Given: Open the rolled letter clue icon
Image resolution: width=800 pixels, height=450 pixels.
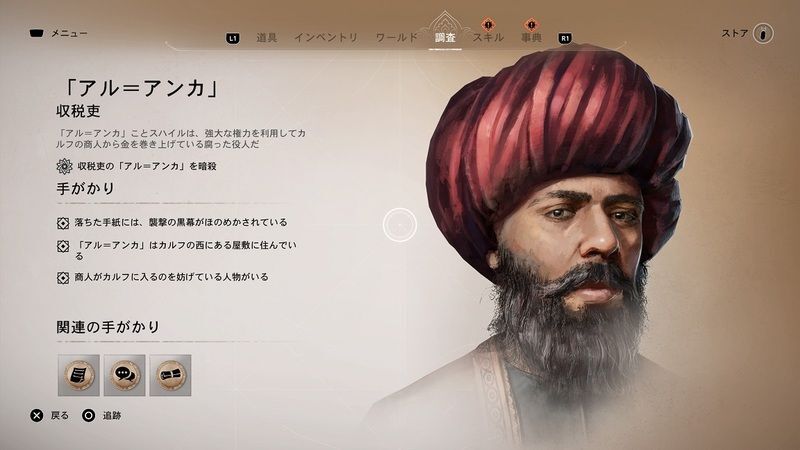Looking at the screenshot, I should (x=170, y=376).
